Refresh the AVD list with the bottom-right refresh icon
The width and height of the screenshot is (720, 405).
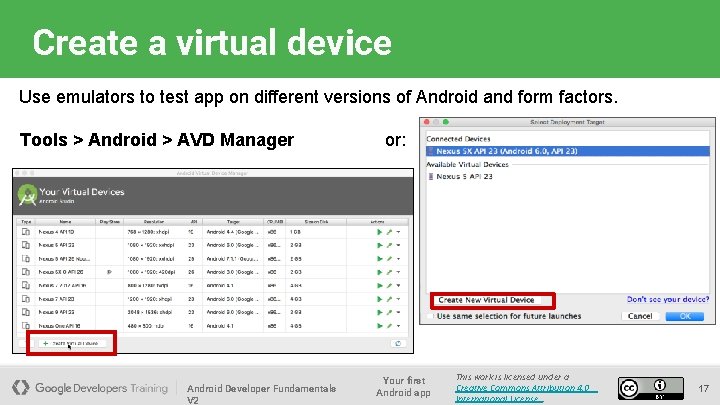[x=398, y=343]
